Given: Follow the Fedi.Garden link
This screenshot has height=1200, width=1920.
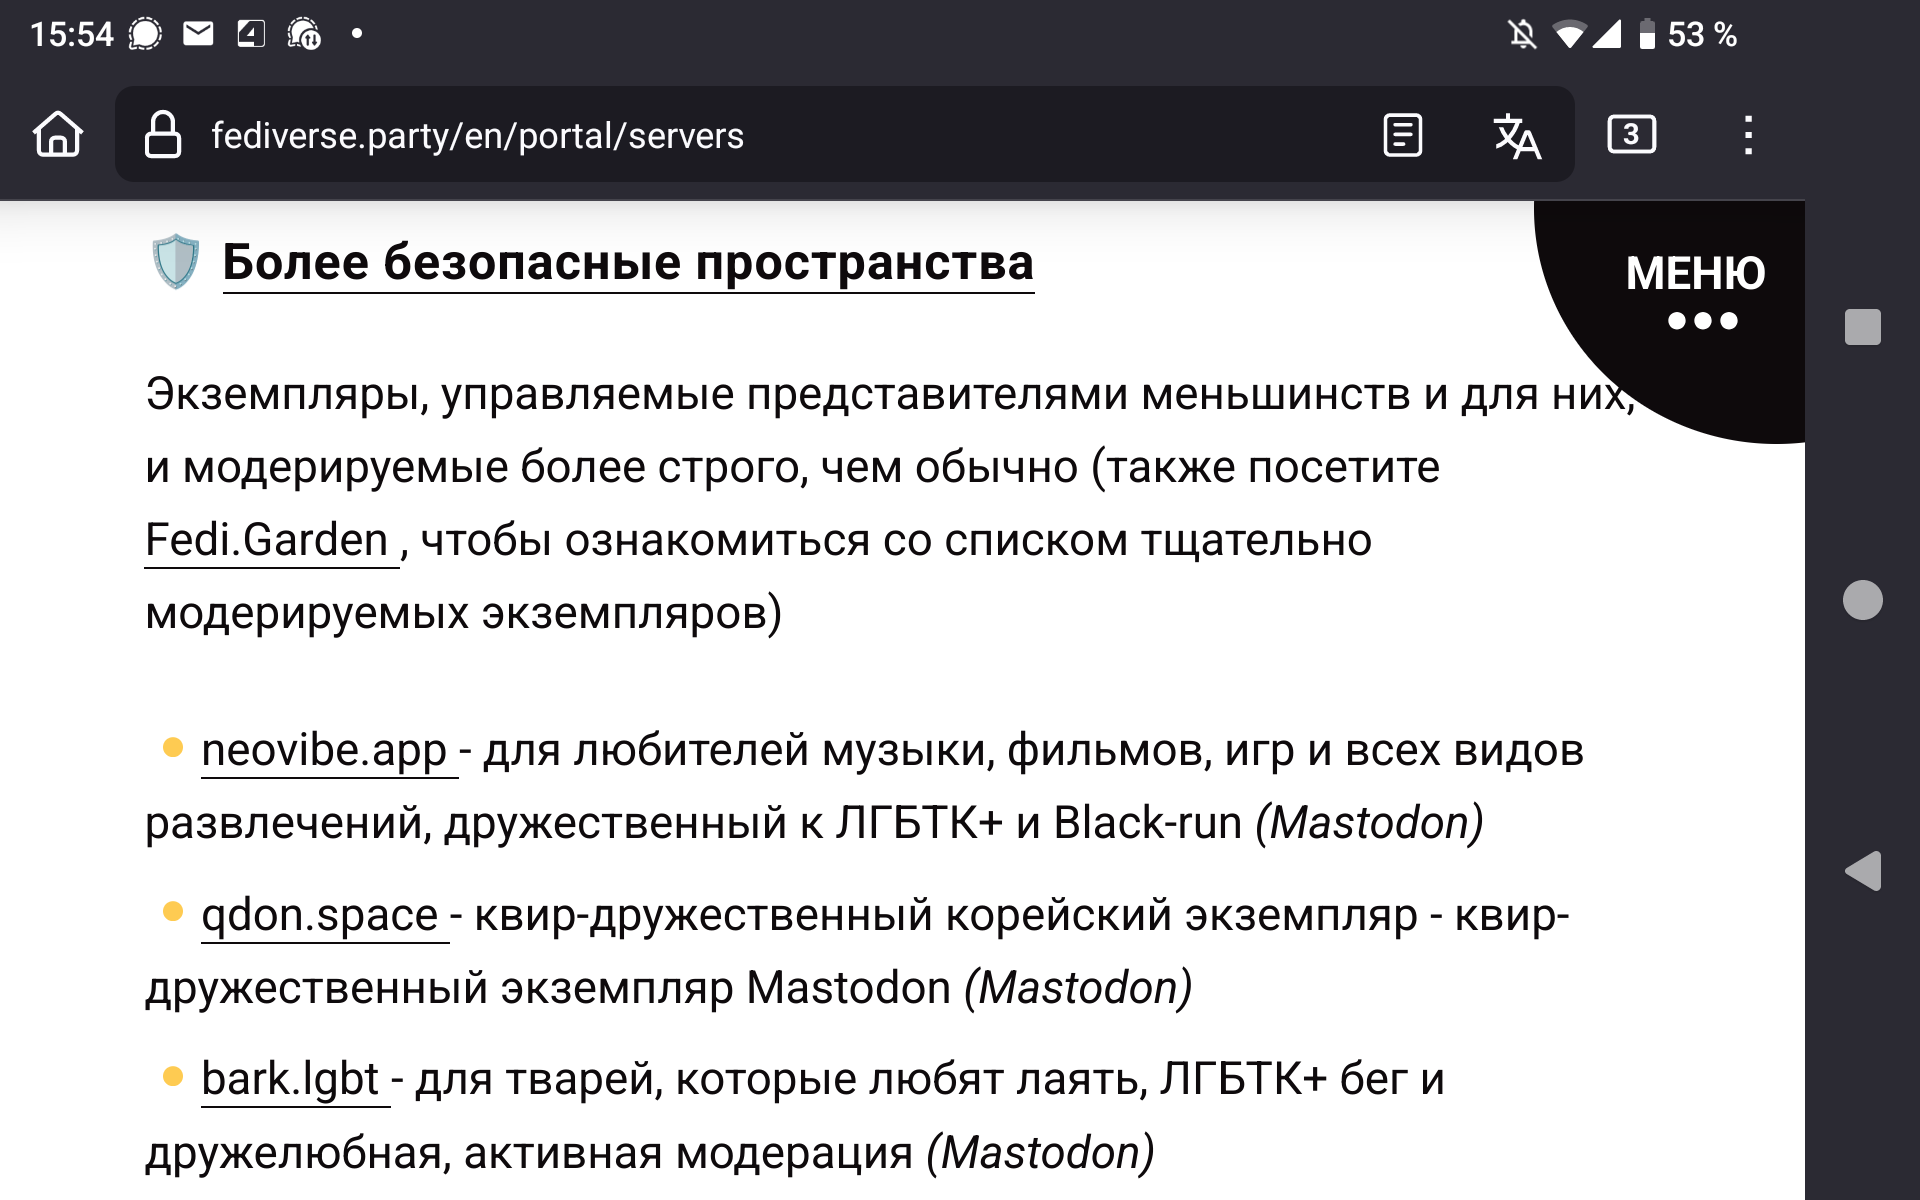Looking at the screenshot, I should 267,540.
